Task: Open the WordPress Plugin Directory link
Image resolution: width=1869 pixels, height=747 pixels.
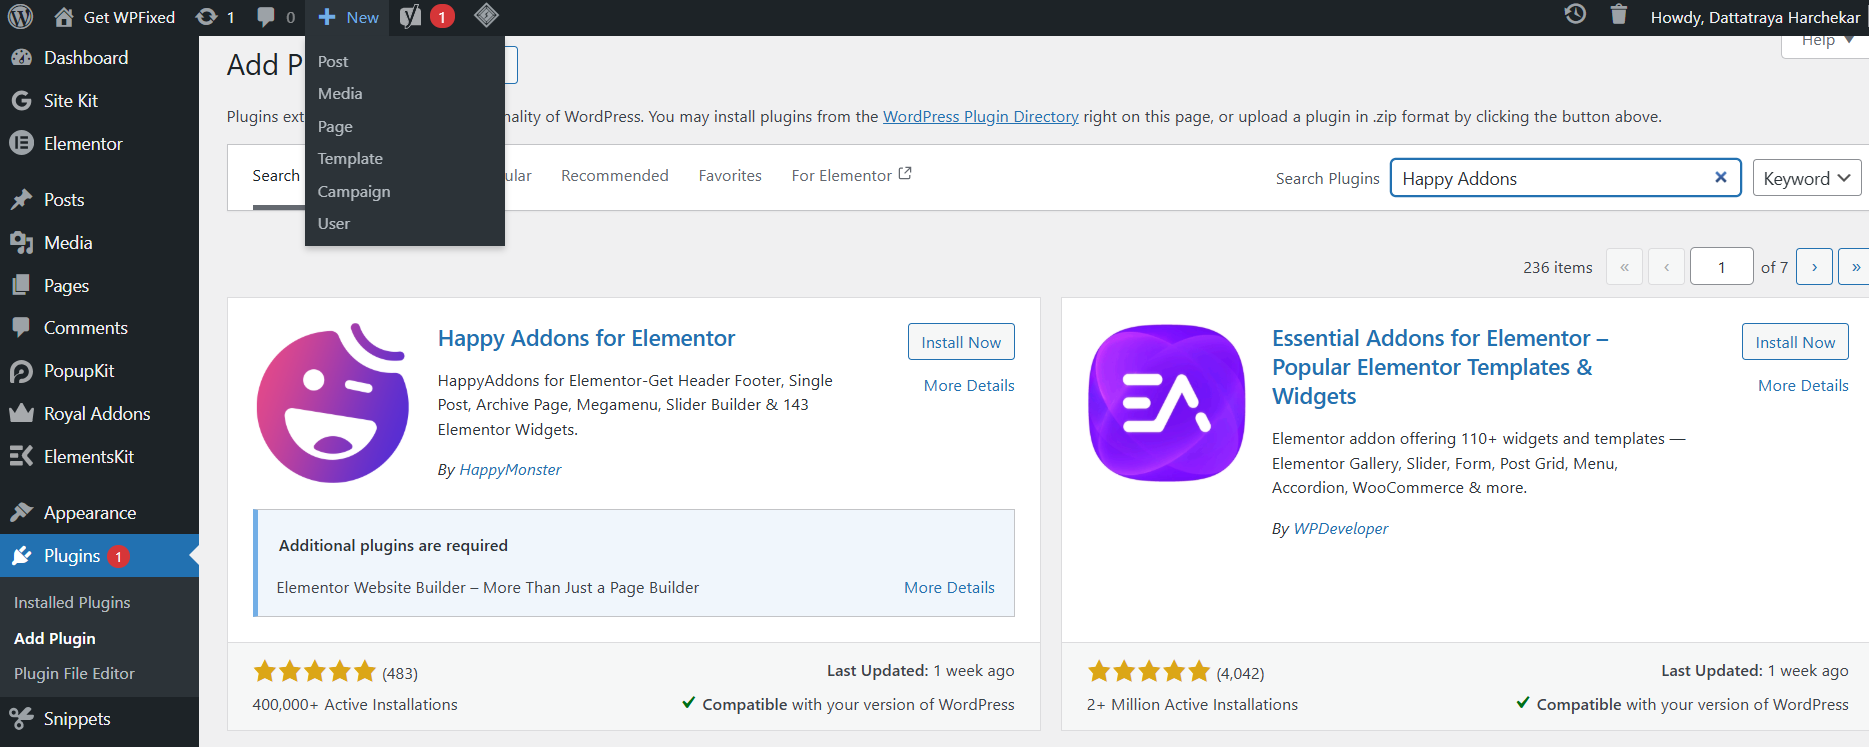Action: point(981,117)
